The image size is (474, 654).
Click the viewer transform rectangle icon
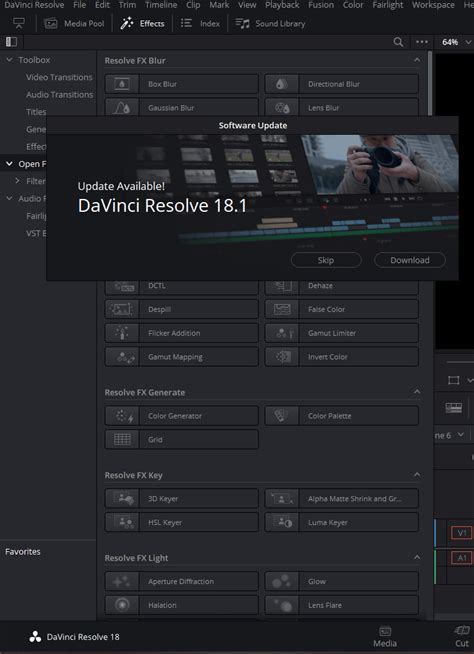coord(453,380)
